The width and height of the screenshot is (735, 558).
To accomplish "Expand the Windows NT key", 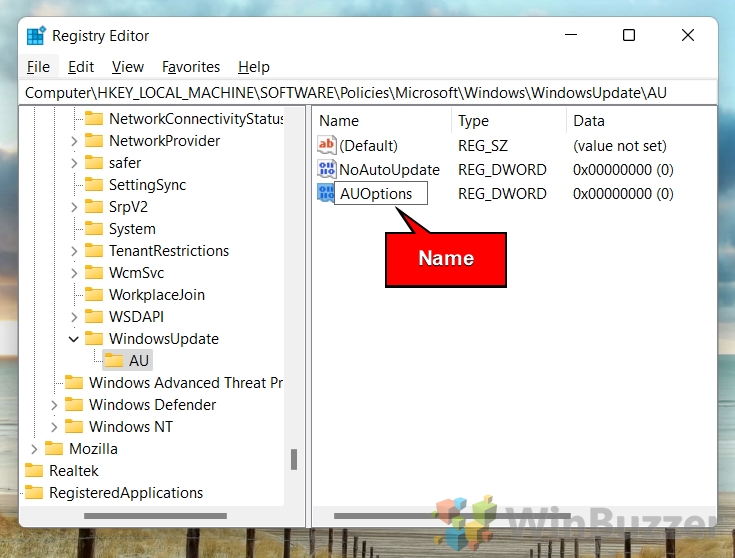I will (54, 427).
